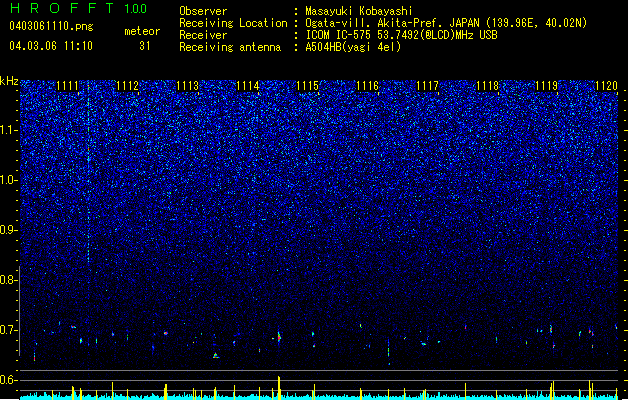Click the 1112 time marker
This screenshot has height=400, width=629.
(x=128, y=86)
